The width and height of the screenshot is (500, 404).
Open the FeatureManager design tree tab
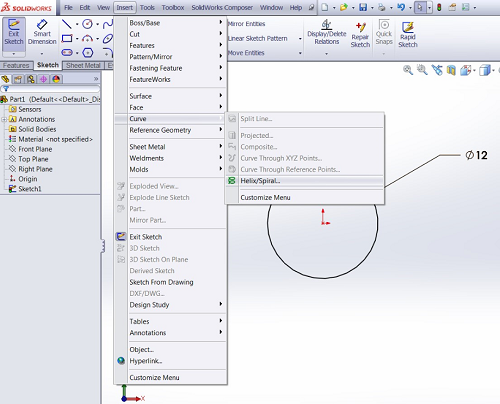5,79
